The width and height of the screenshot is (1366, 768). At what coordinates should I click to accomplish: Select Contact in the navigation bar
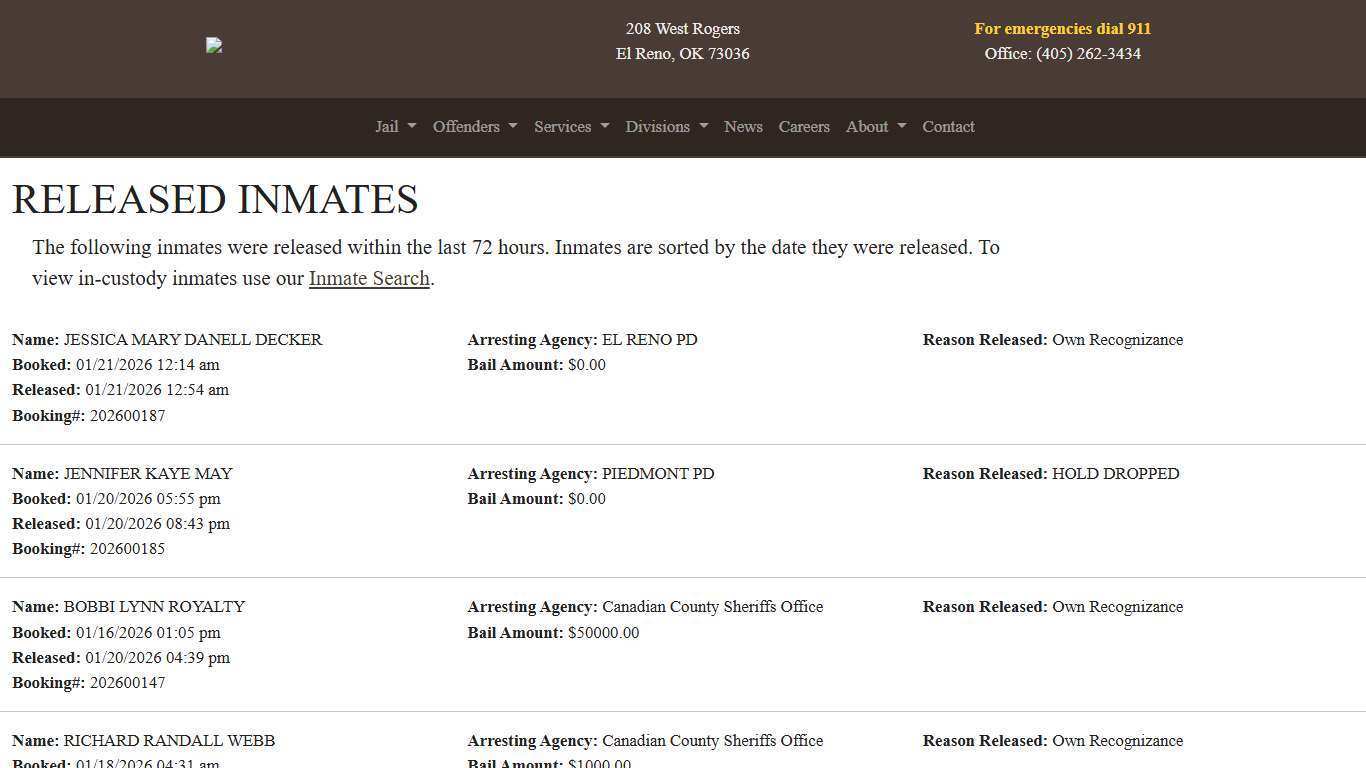(x=948, y=127)
